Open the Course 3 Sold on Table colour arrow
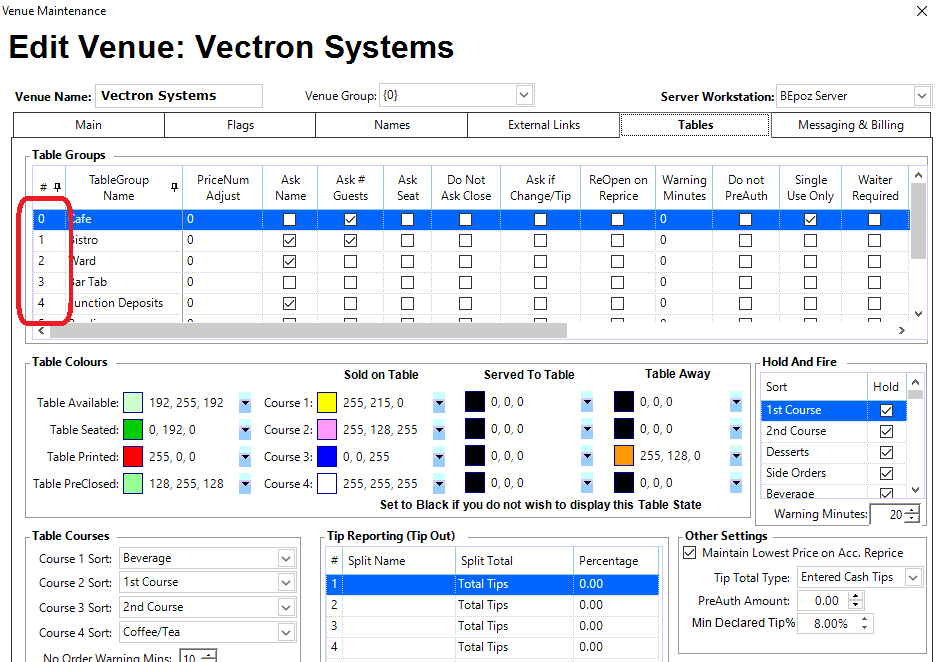This screenshot has height=662, width=936. click(439, 457)
